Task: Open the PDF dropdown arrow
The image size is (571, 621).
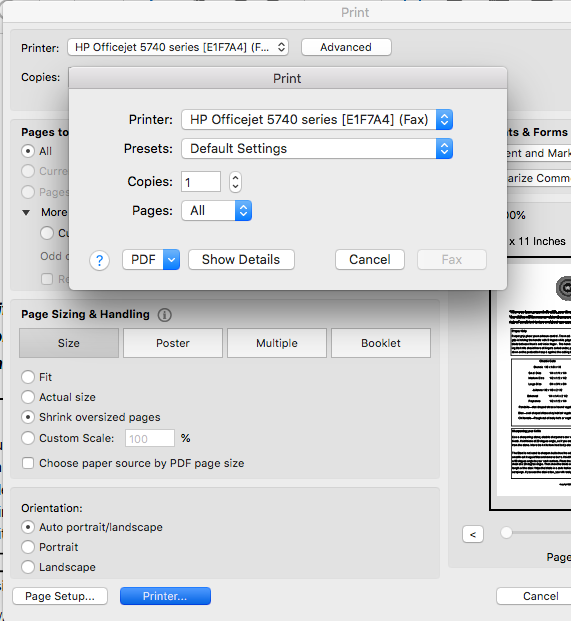Action: coord(171,260)
